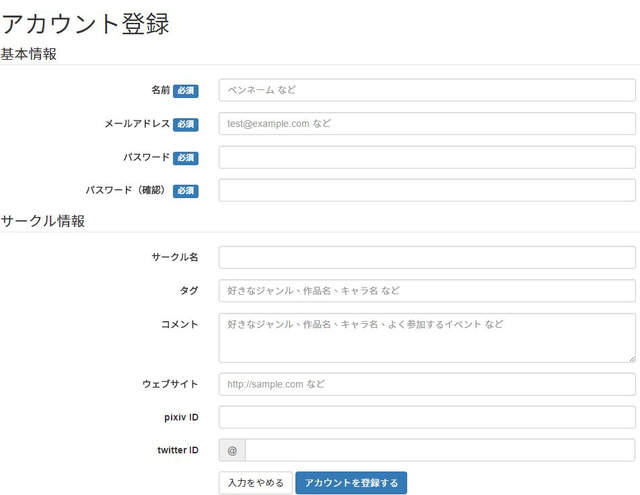Image resolution: width=640 pixels, height=495 pixels.
Task: Focus the メールアドレス input box
Action: point(427,124)
